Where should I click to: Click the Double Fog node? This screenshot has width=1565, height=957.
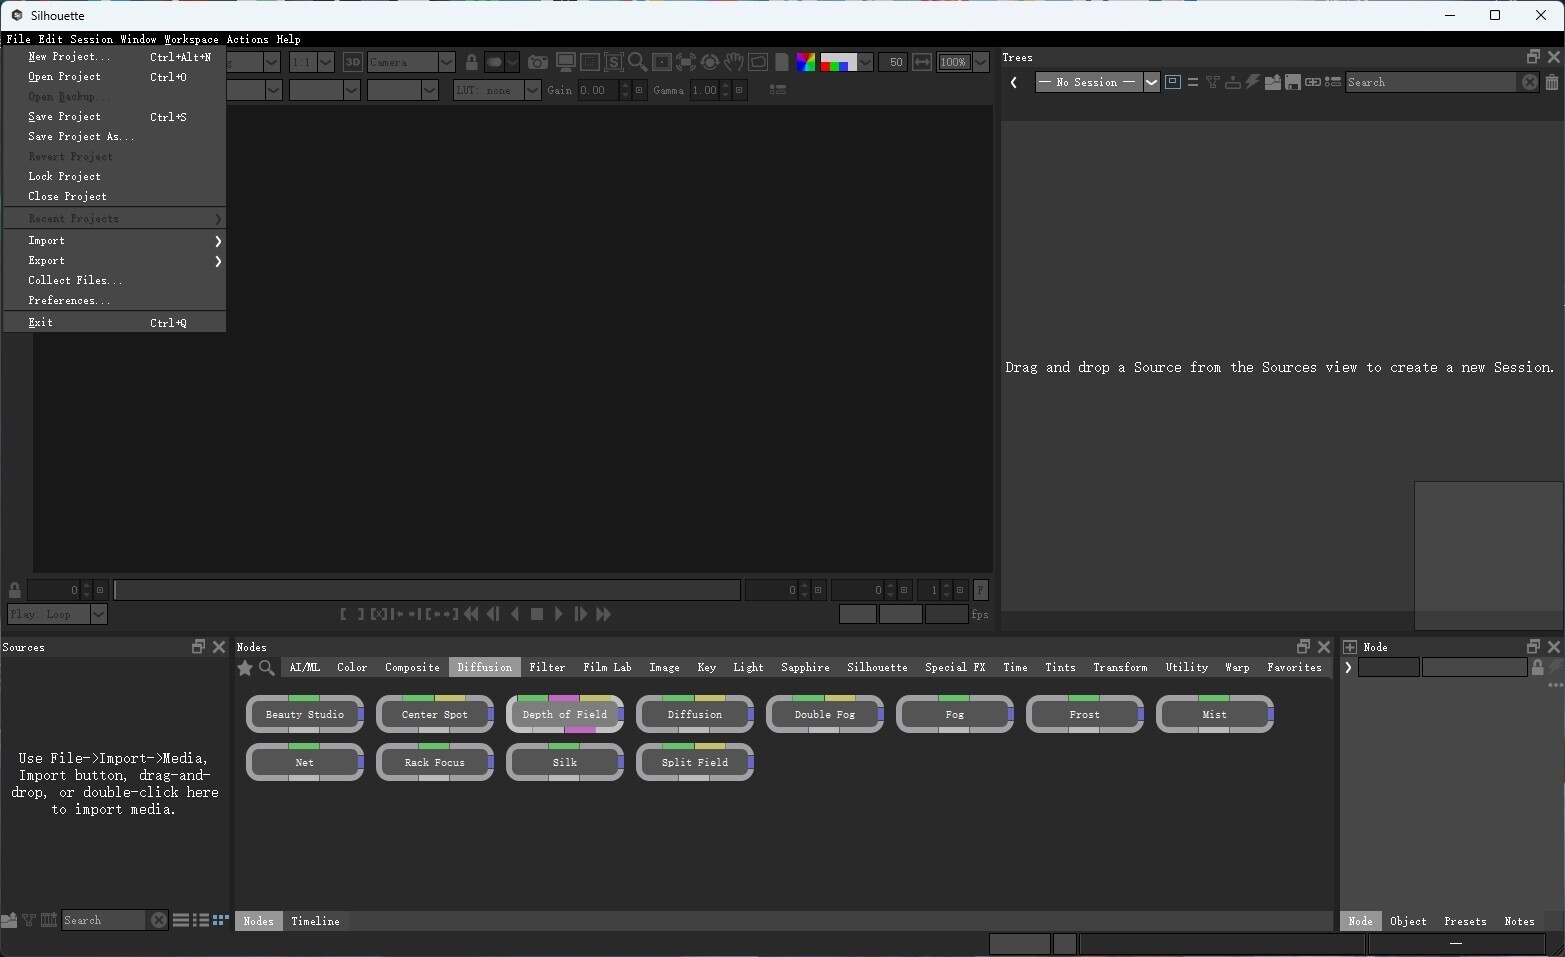coord(825,714)
